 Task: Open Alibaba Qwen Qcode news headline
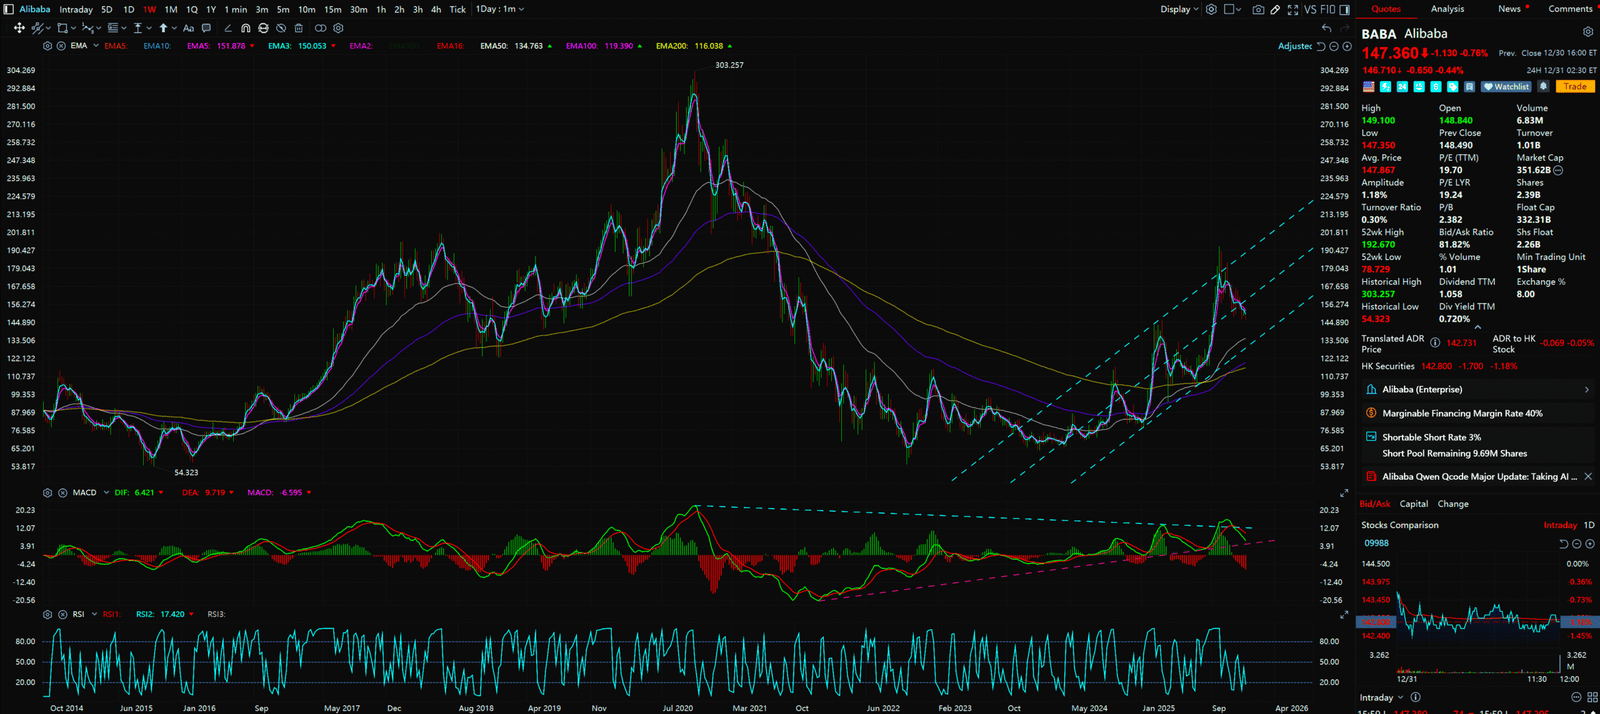[1478, 477]
